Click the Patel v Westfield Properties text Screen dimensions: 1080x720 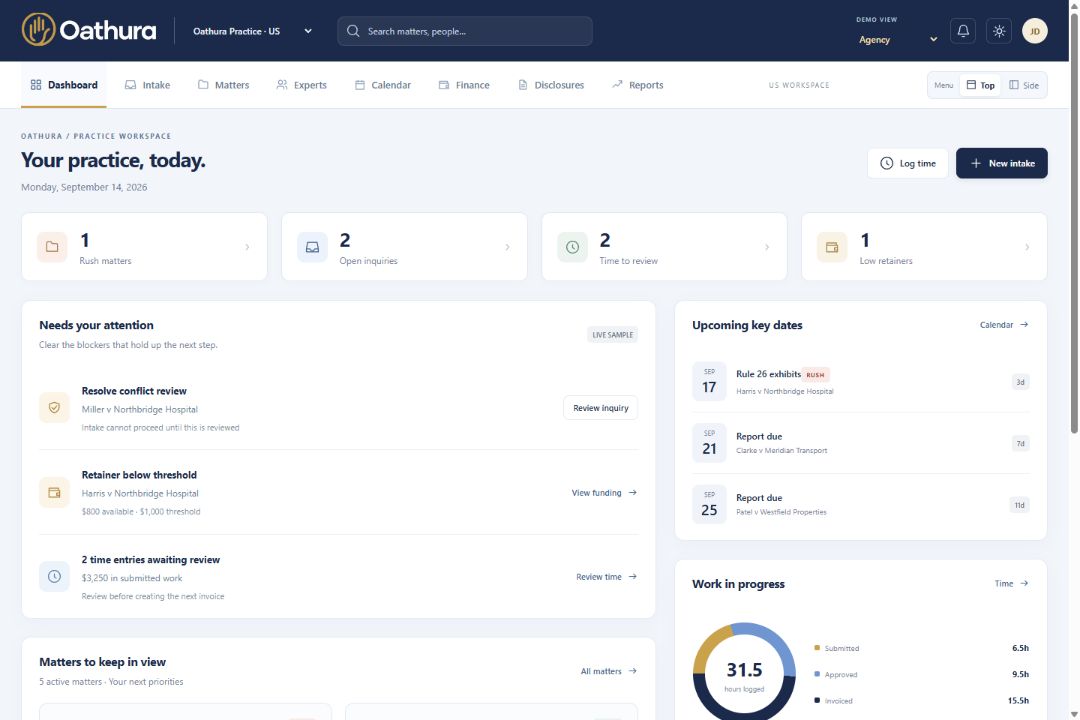pyautogui.click(x=781, y=512)
